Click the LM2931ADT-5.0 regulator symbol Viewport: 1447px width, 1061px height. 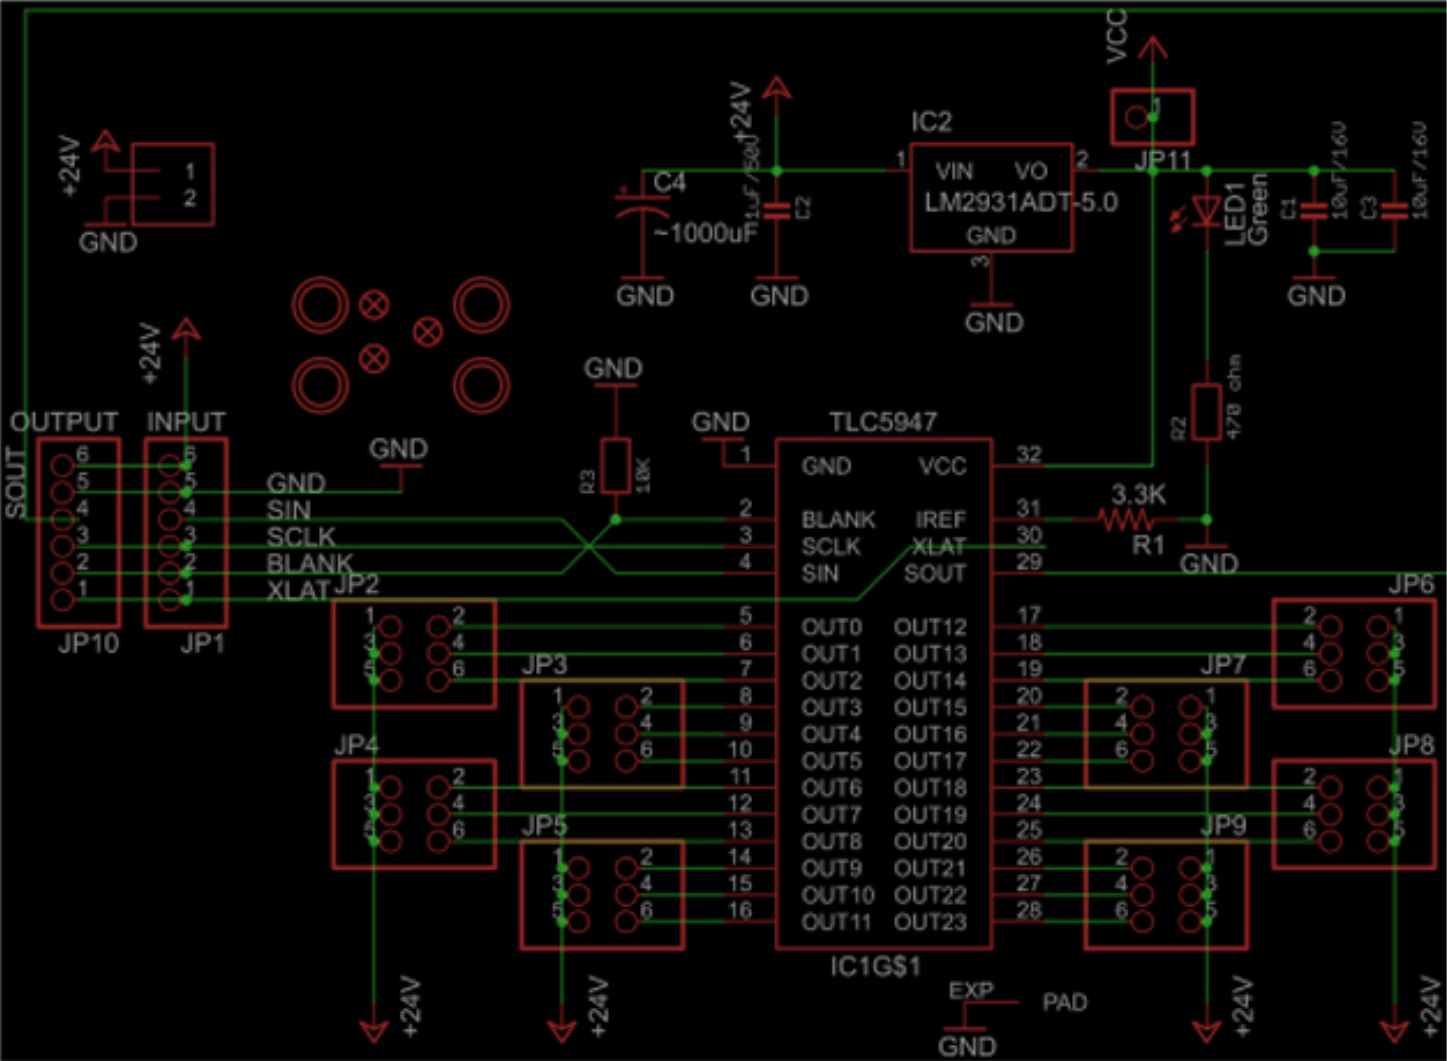pyautogui.click(x=991, y=197)
